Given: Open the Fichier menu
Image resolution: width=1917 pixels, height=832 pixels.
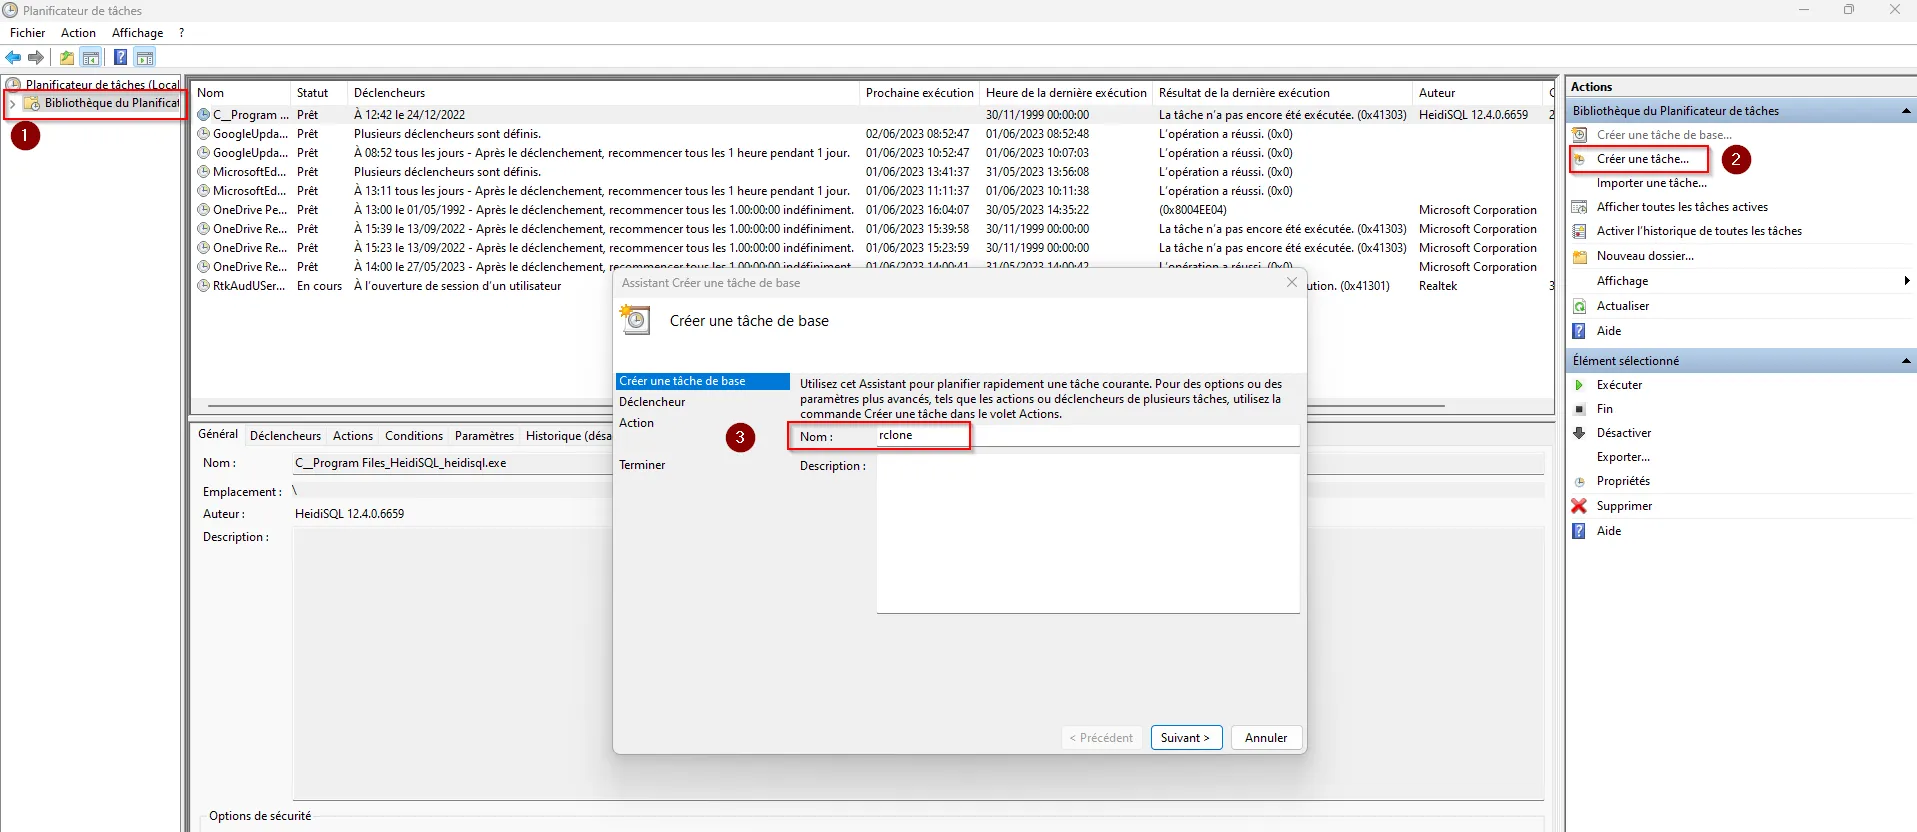Looking at the screenshot, I should (27, 33).
